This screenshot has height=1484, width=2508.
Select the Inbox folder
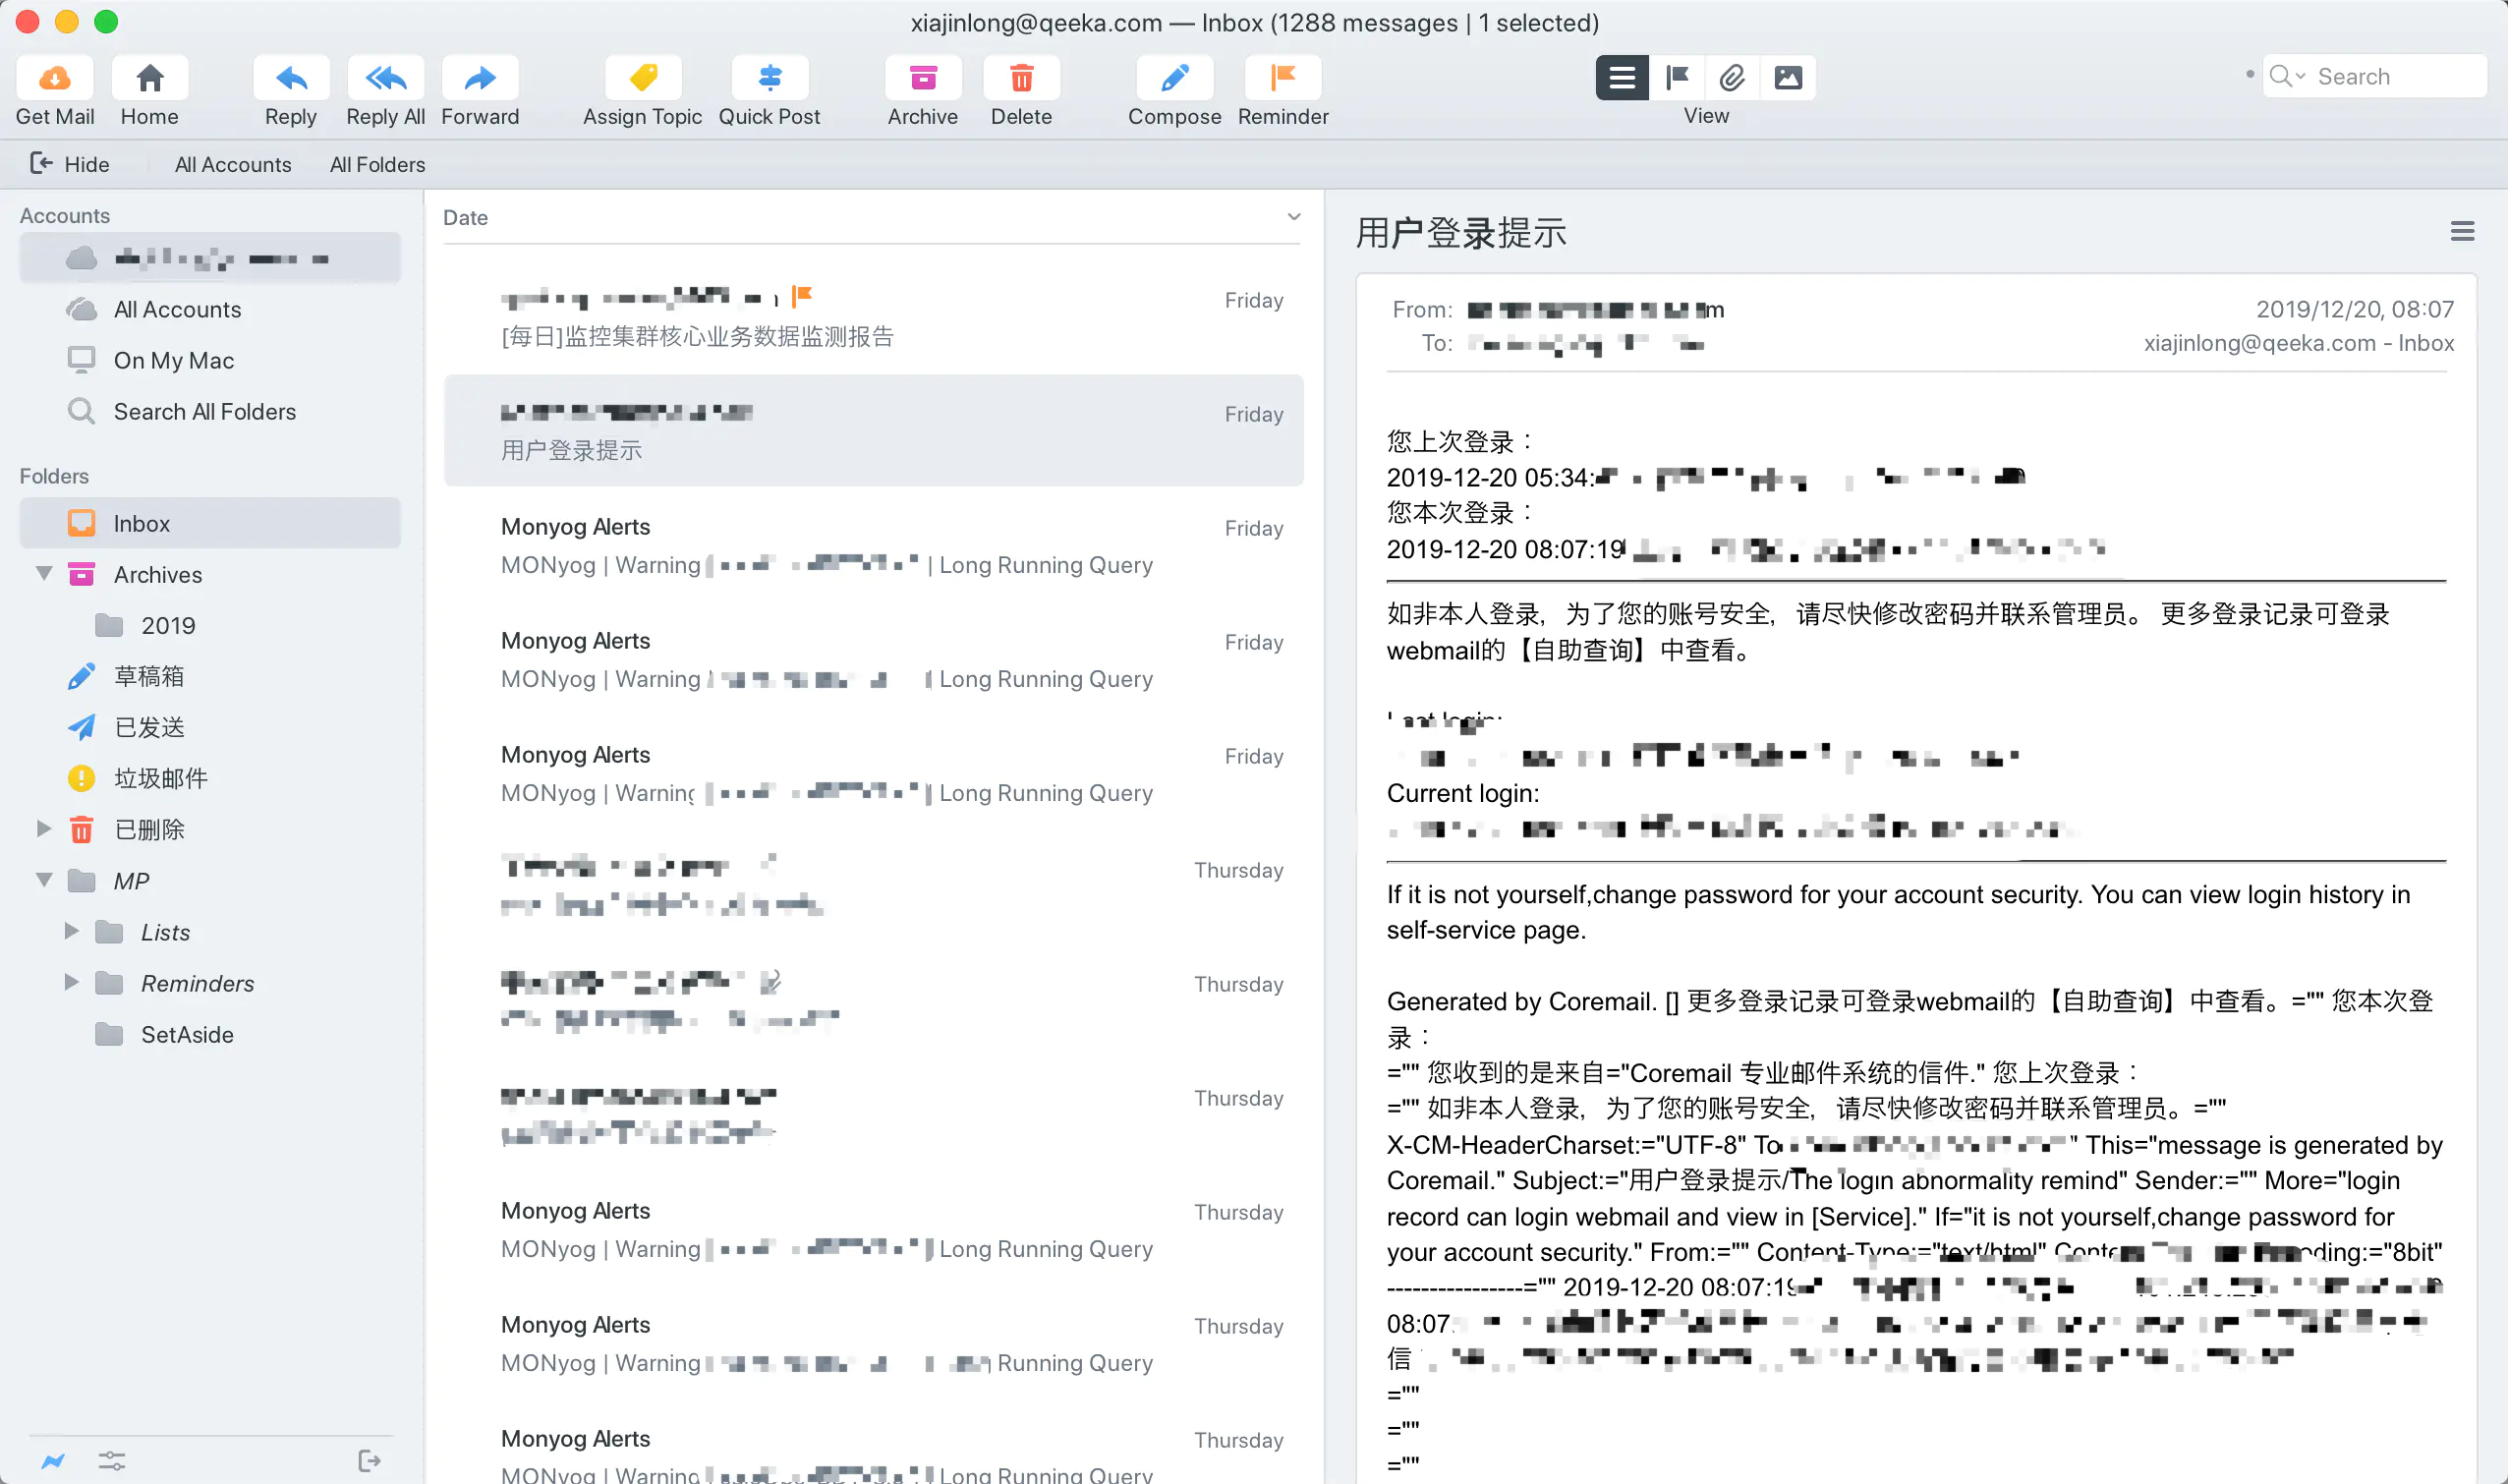142,521
